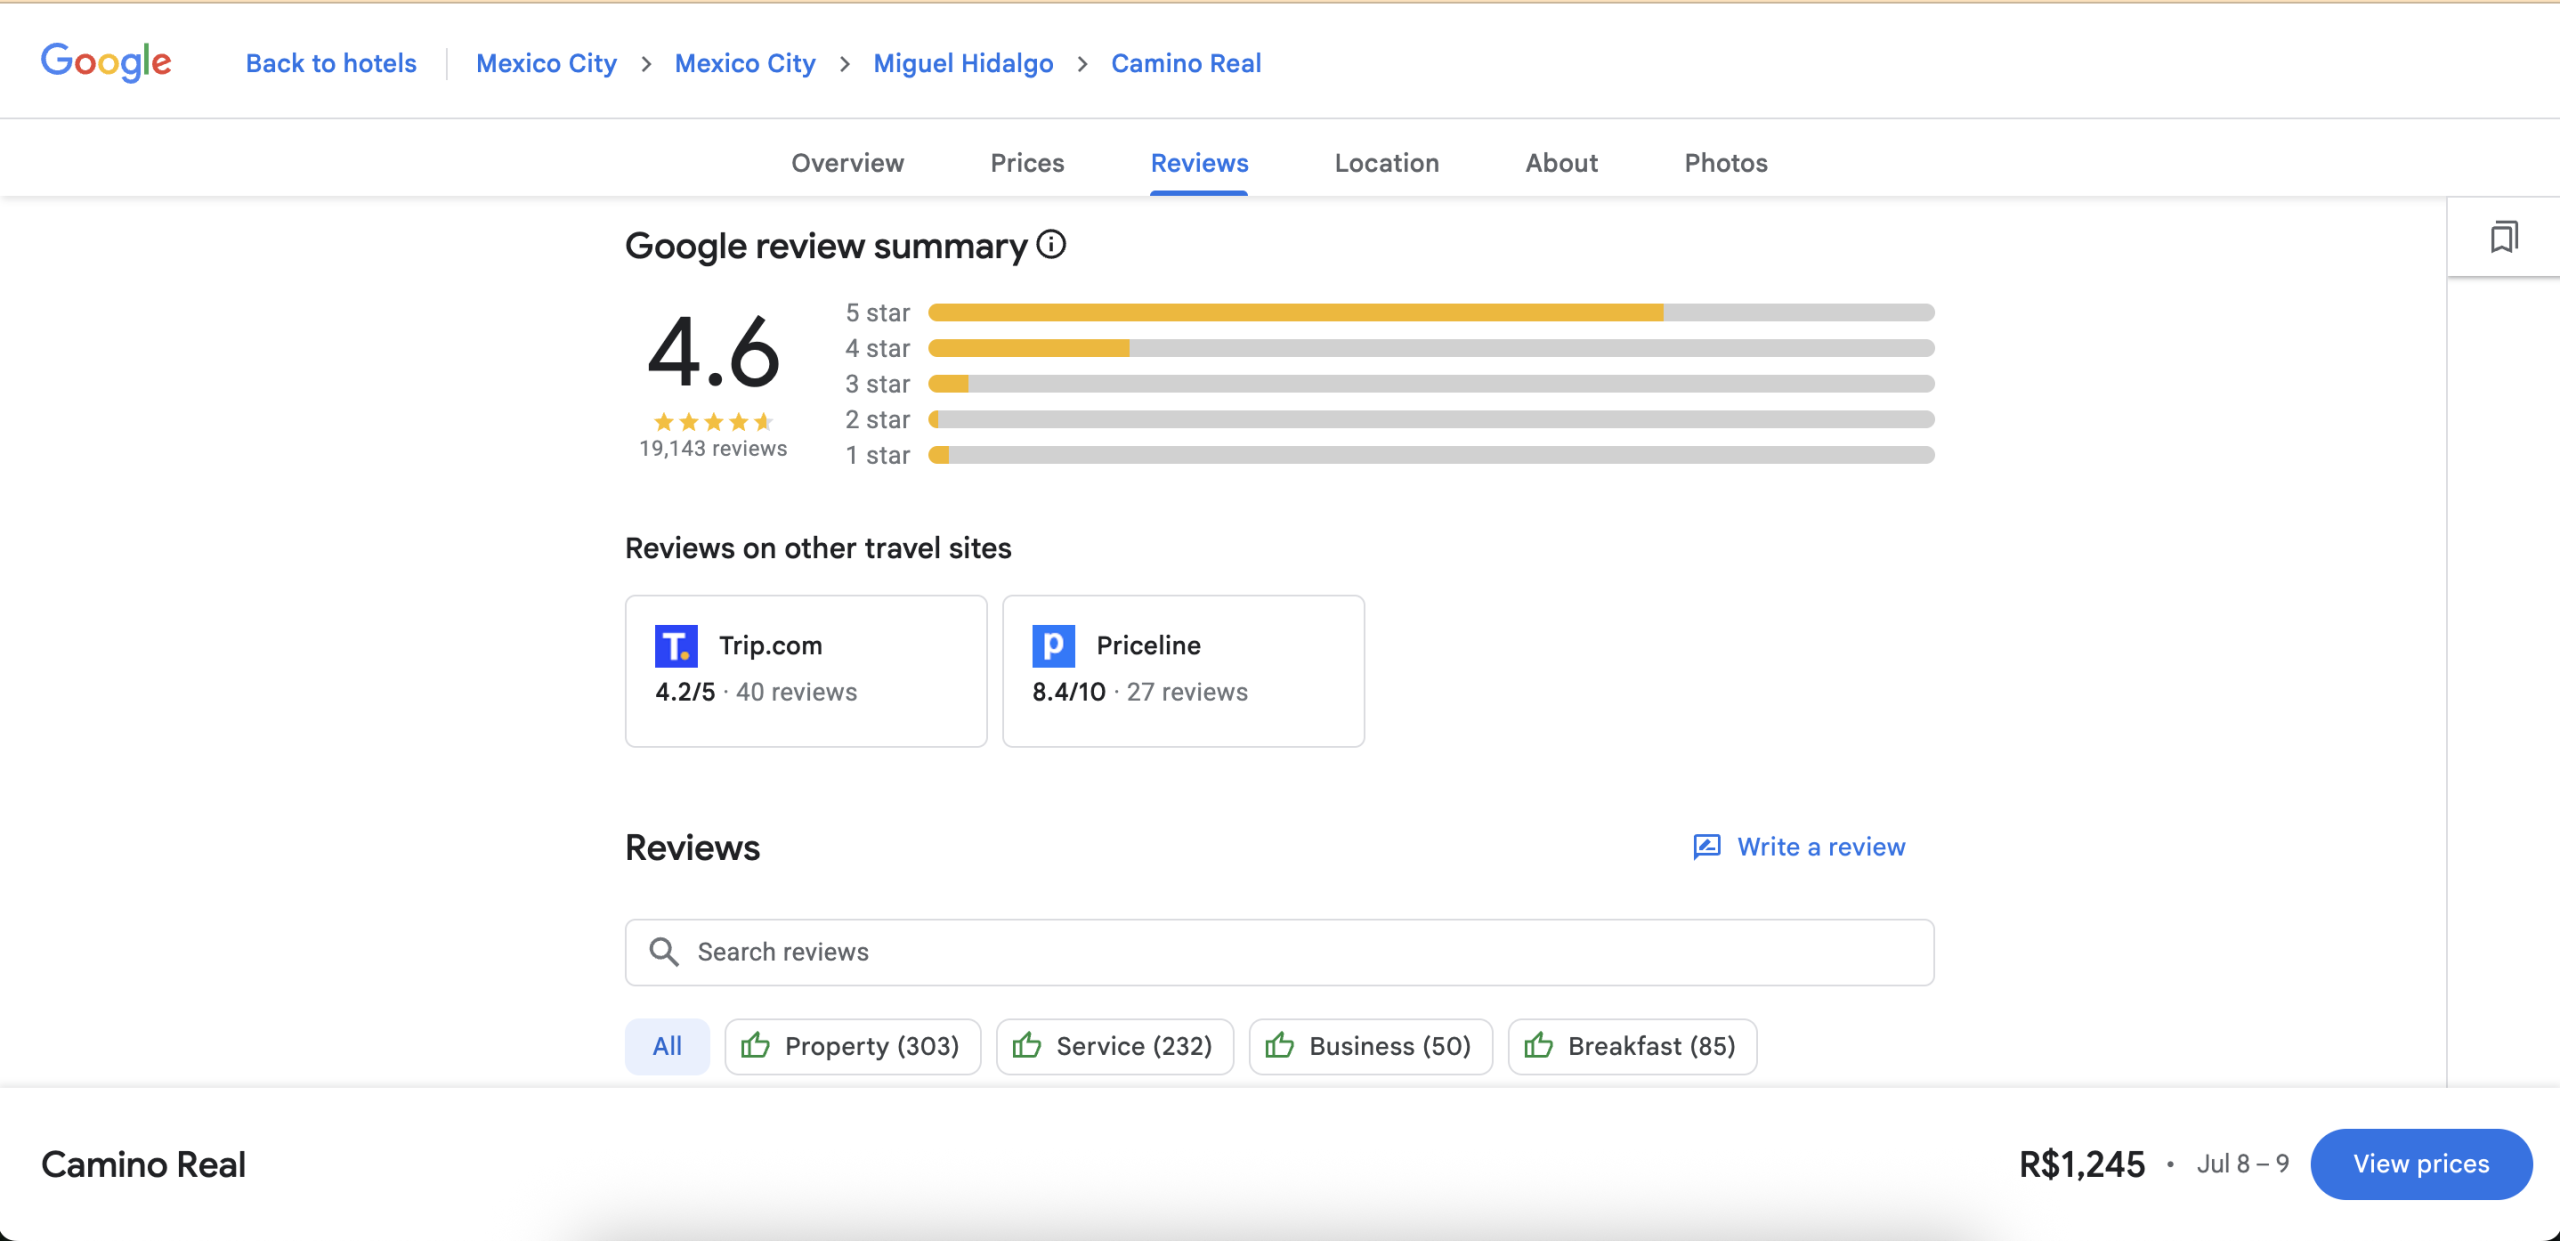Open the About tab
This screenshot has height=1241, width=2560.
1561,163
